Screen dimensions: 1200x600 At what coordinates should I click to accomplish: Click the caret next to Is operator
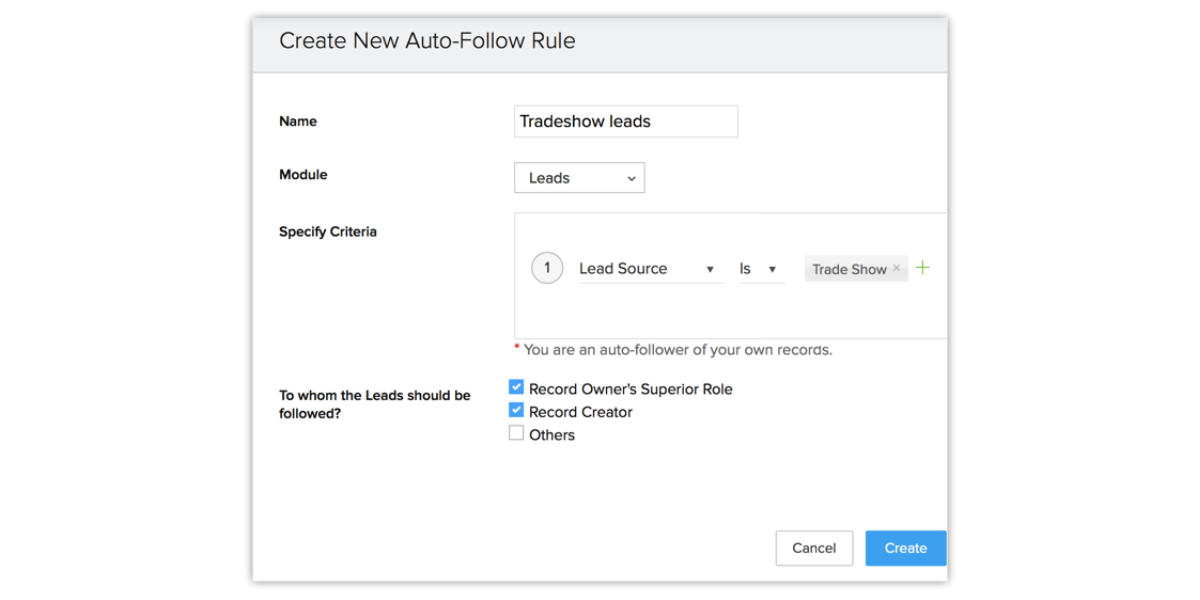click(772, 269)
